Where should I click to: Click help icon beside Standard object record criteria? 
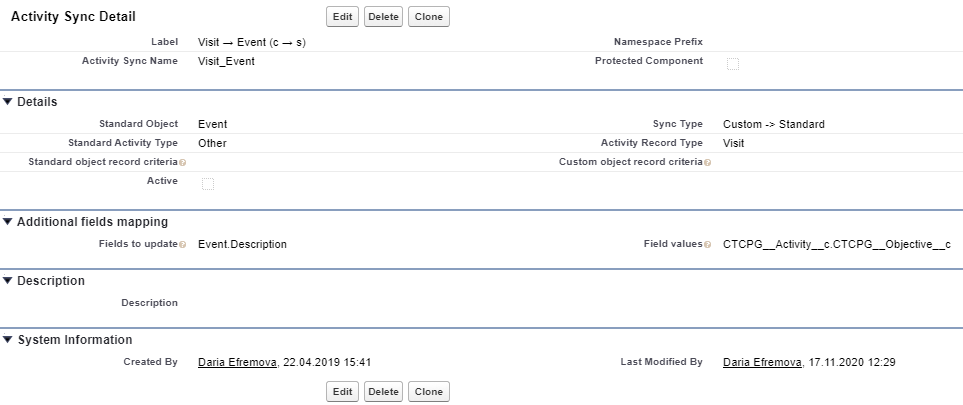(x=181, y=162)
